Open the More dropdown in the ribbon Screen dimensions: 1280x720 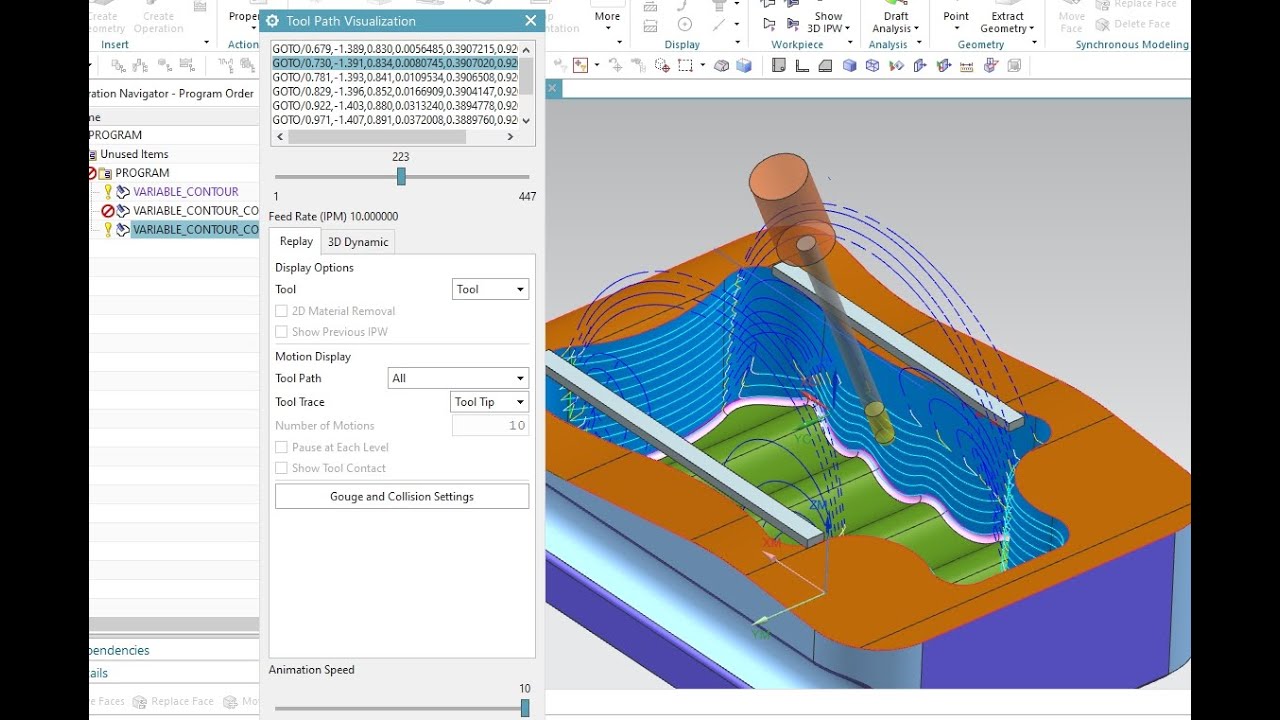click(x=607, y=22)
